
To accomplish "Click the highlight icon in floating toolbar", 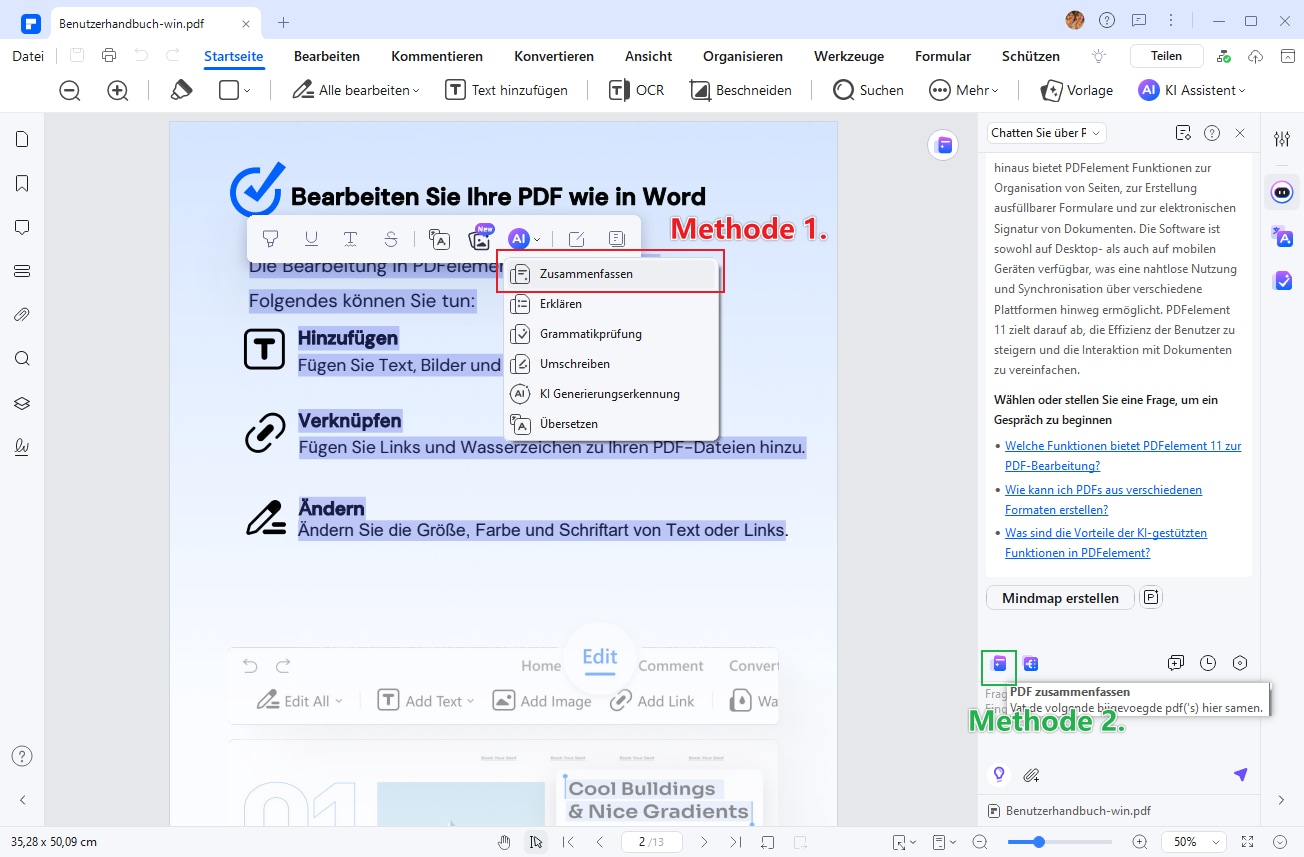I will (x=270, y=238).
